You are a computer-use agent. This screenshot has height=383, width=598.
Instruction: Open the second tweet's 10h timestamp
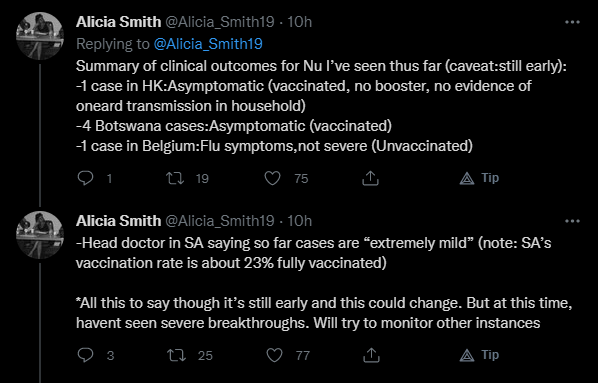[x=299, y=221]
